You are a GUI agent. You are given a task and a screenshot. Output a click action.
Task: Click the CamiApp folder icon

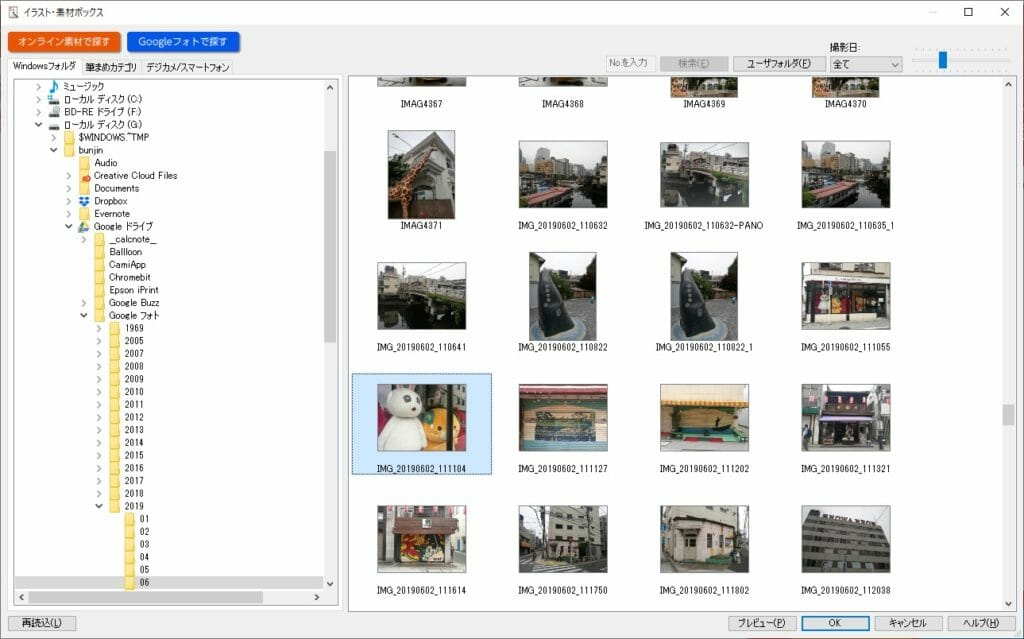99,265
